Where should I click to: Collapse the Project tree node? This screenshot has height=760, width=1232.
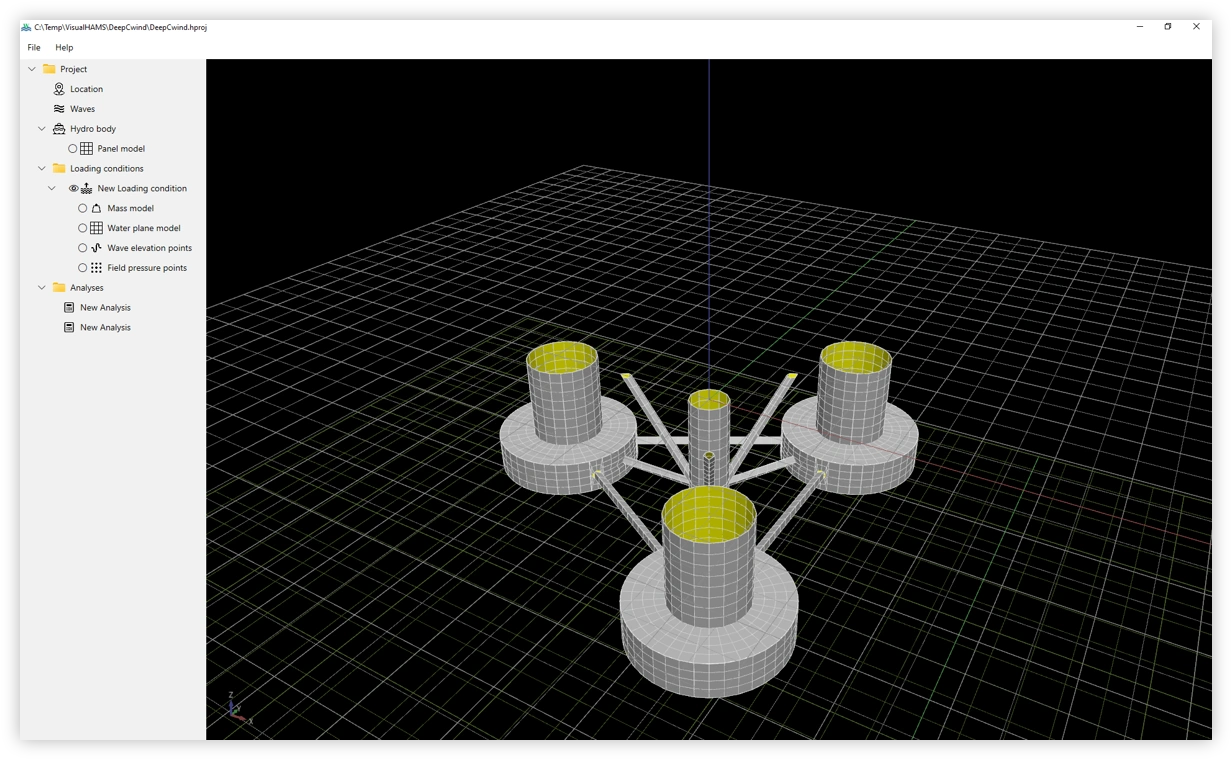(32, 69)
